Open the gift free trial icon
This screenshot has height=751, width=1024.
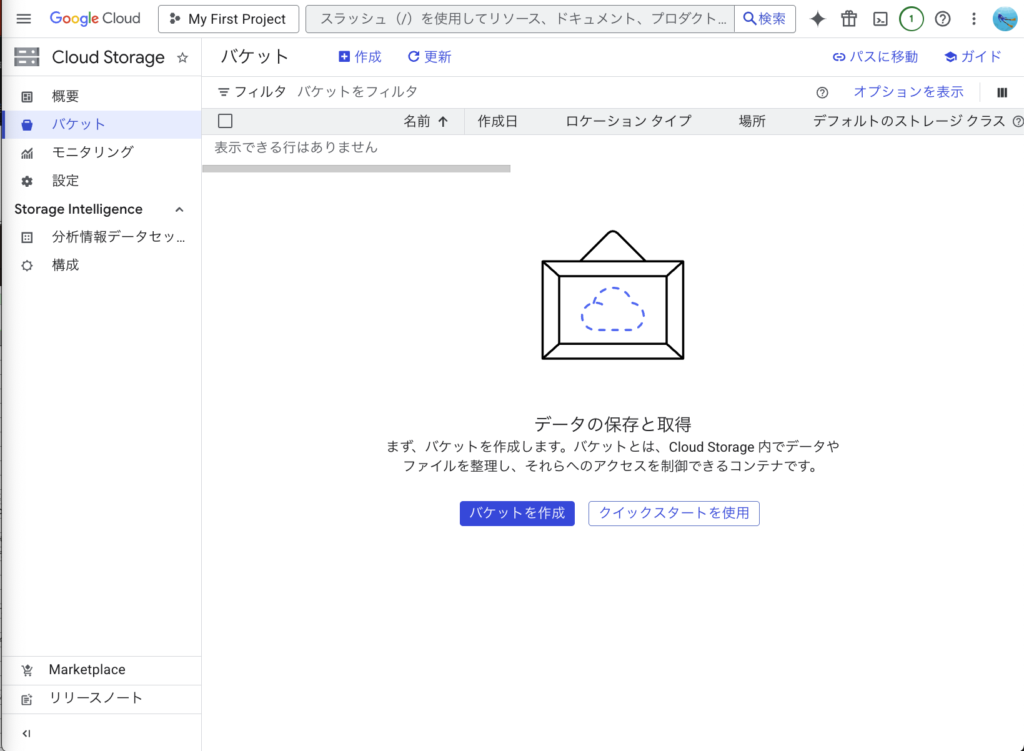point(849,19)
